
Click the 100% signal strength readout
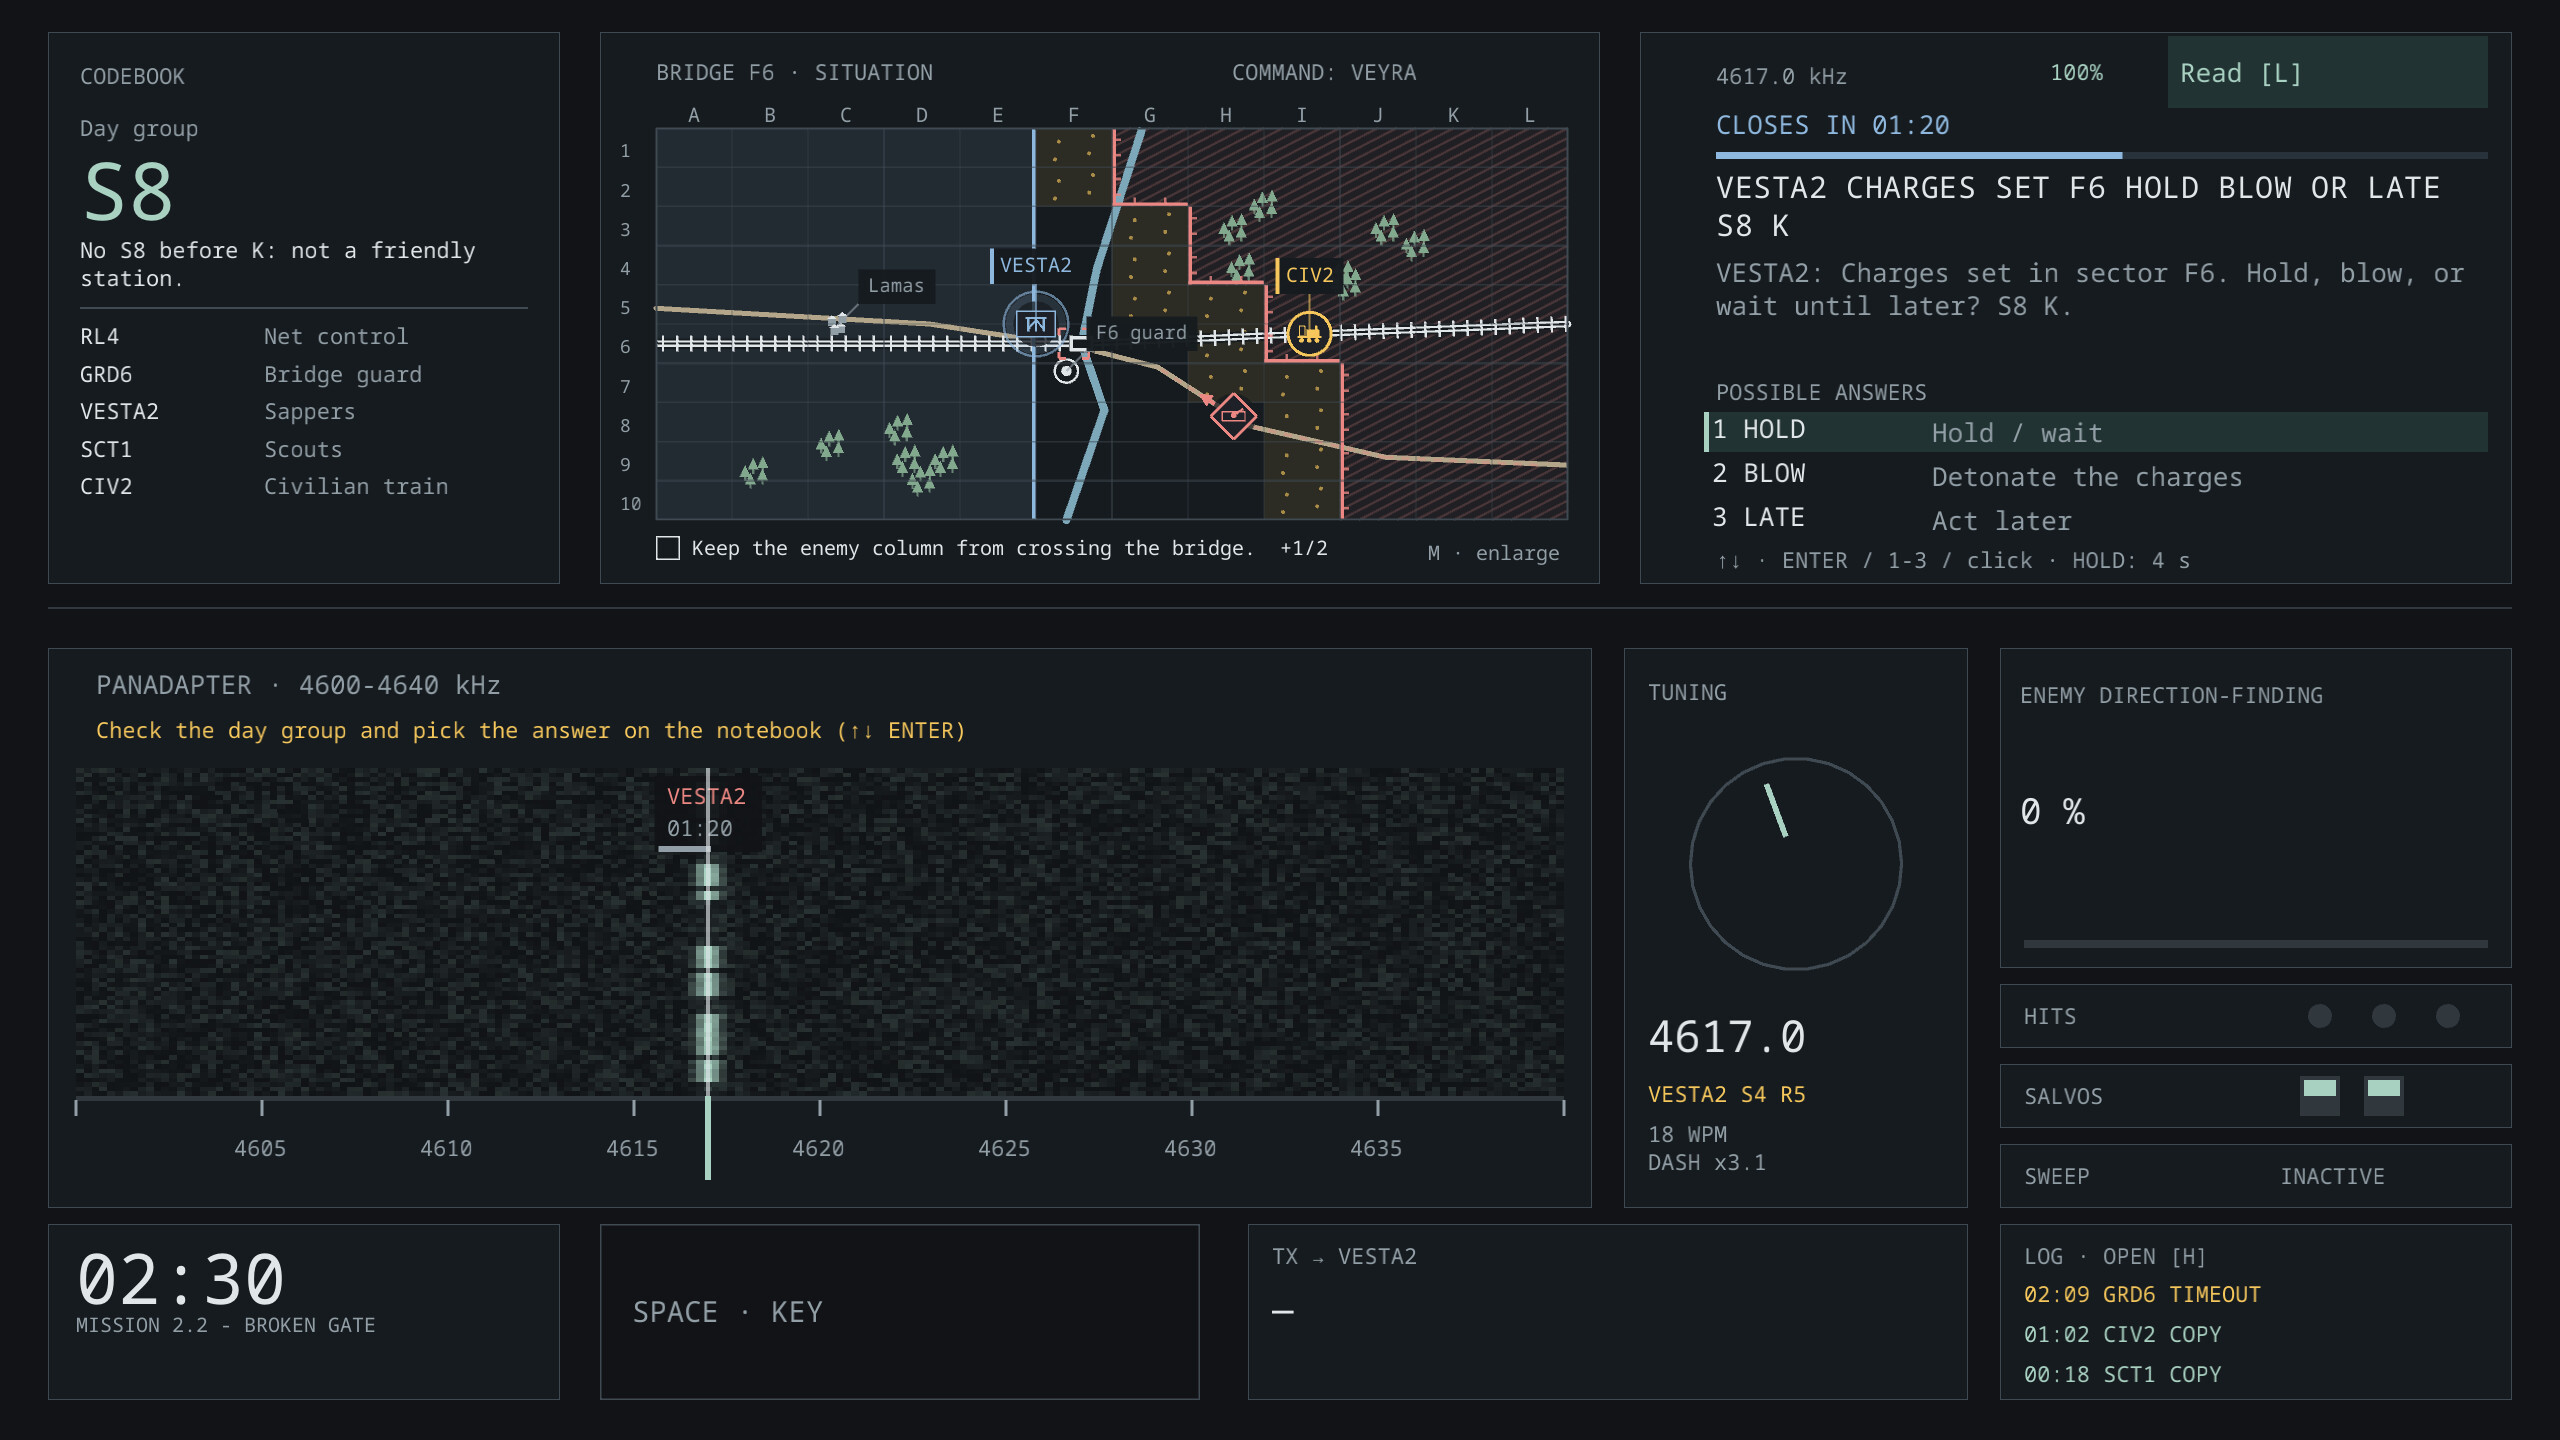pyautogui.click(x=2077, y=72)
